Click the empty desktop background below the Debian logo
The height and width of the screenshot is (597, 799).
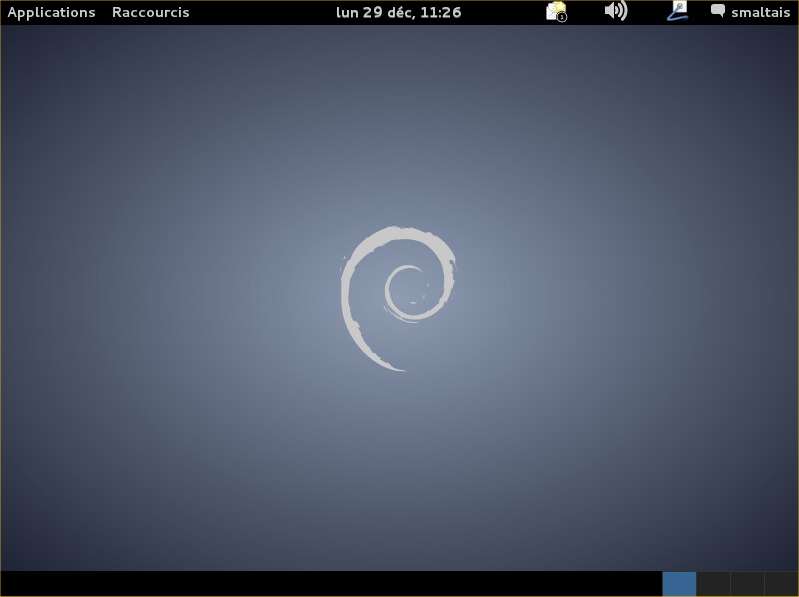(400, 470)
